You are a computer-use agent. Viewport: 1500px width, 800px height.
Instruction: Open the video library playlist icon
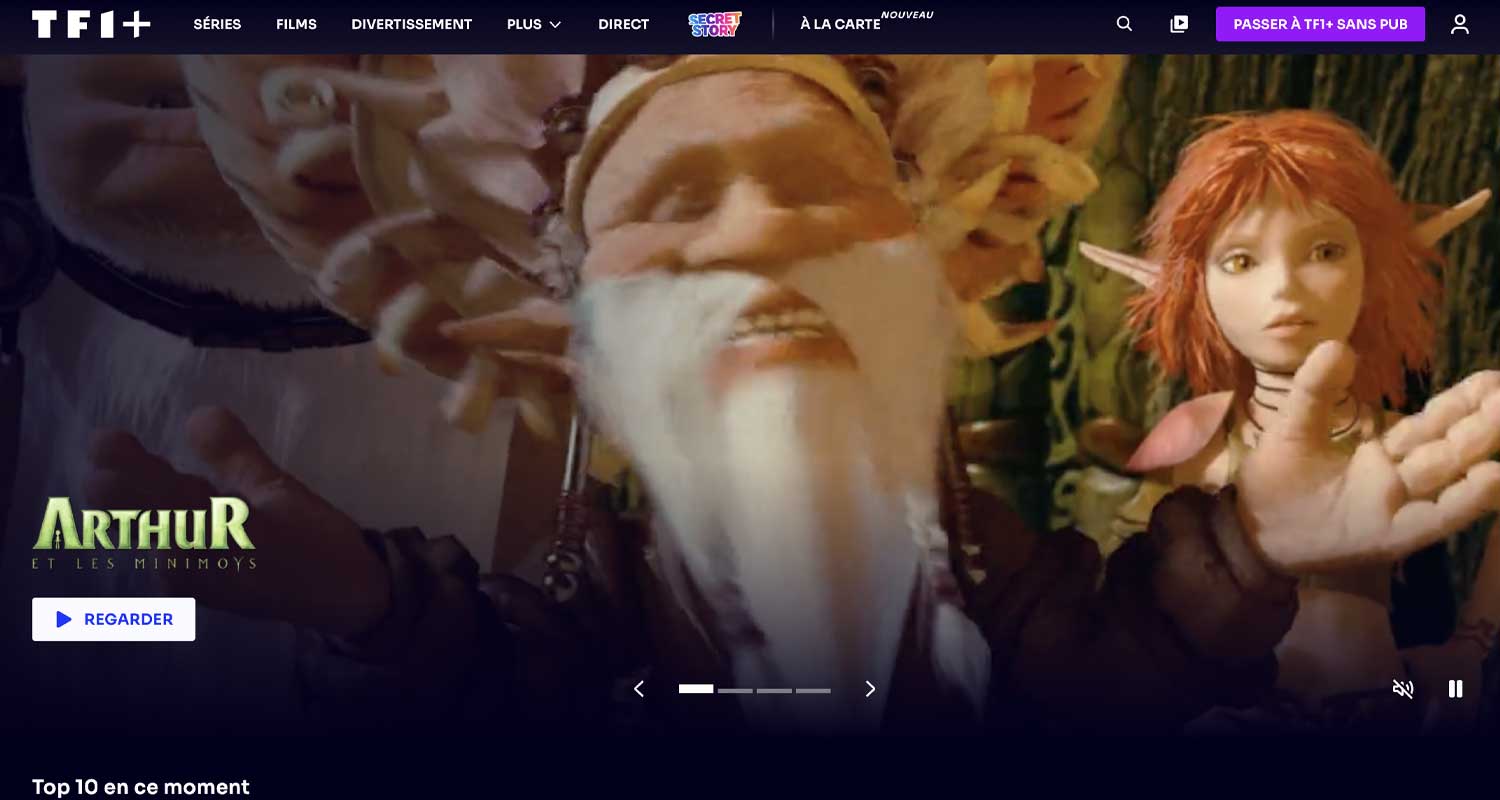(x=1179, y=24)
